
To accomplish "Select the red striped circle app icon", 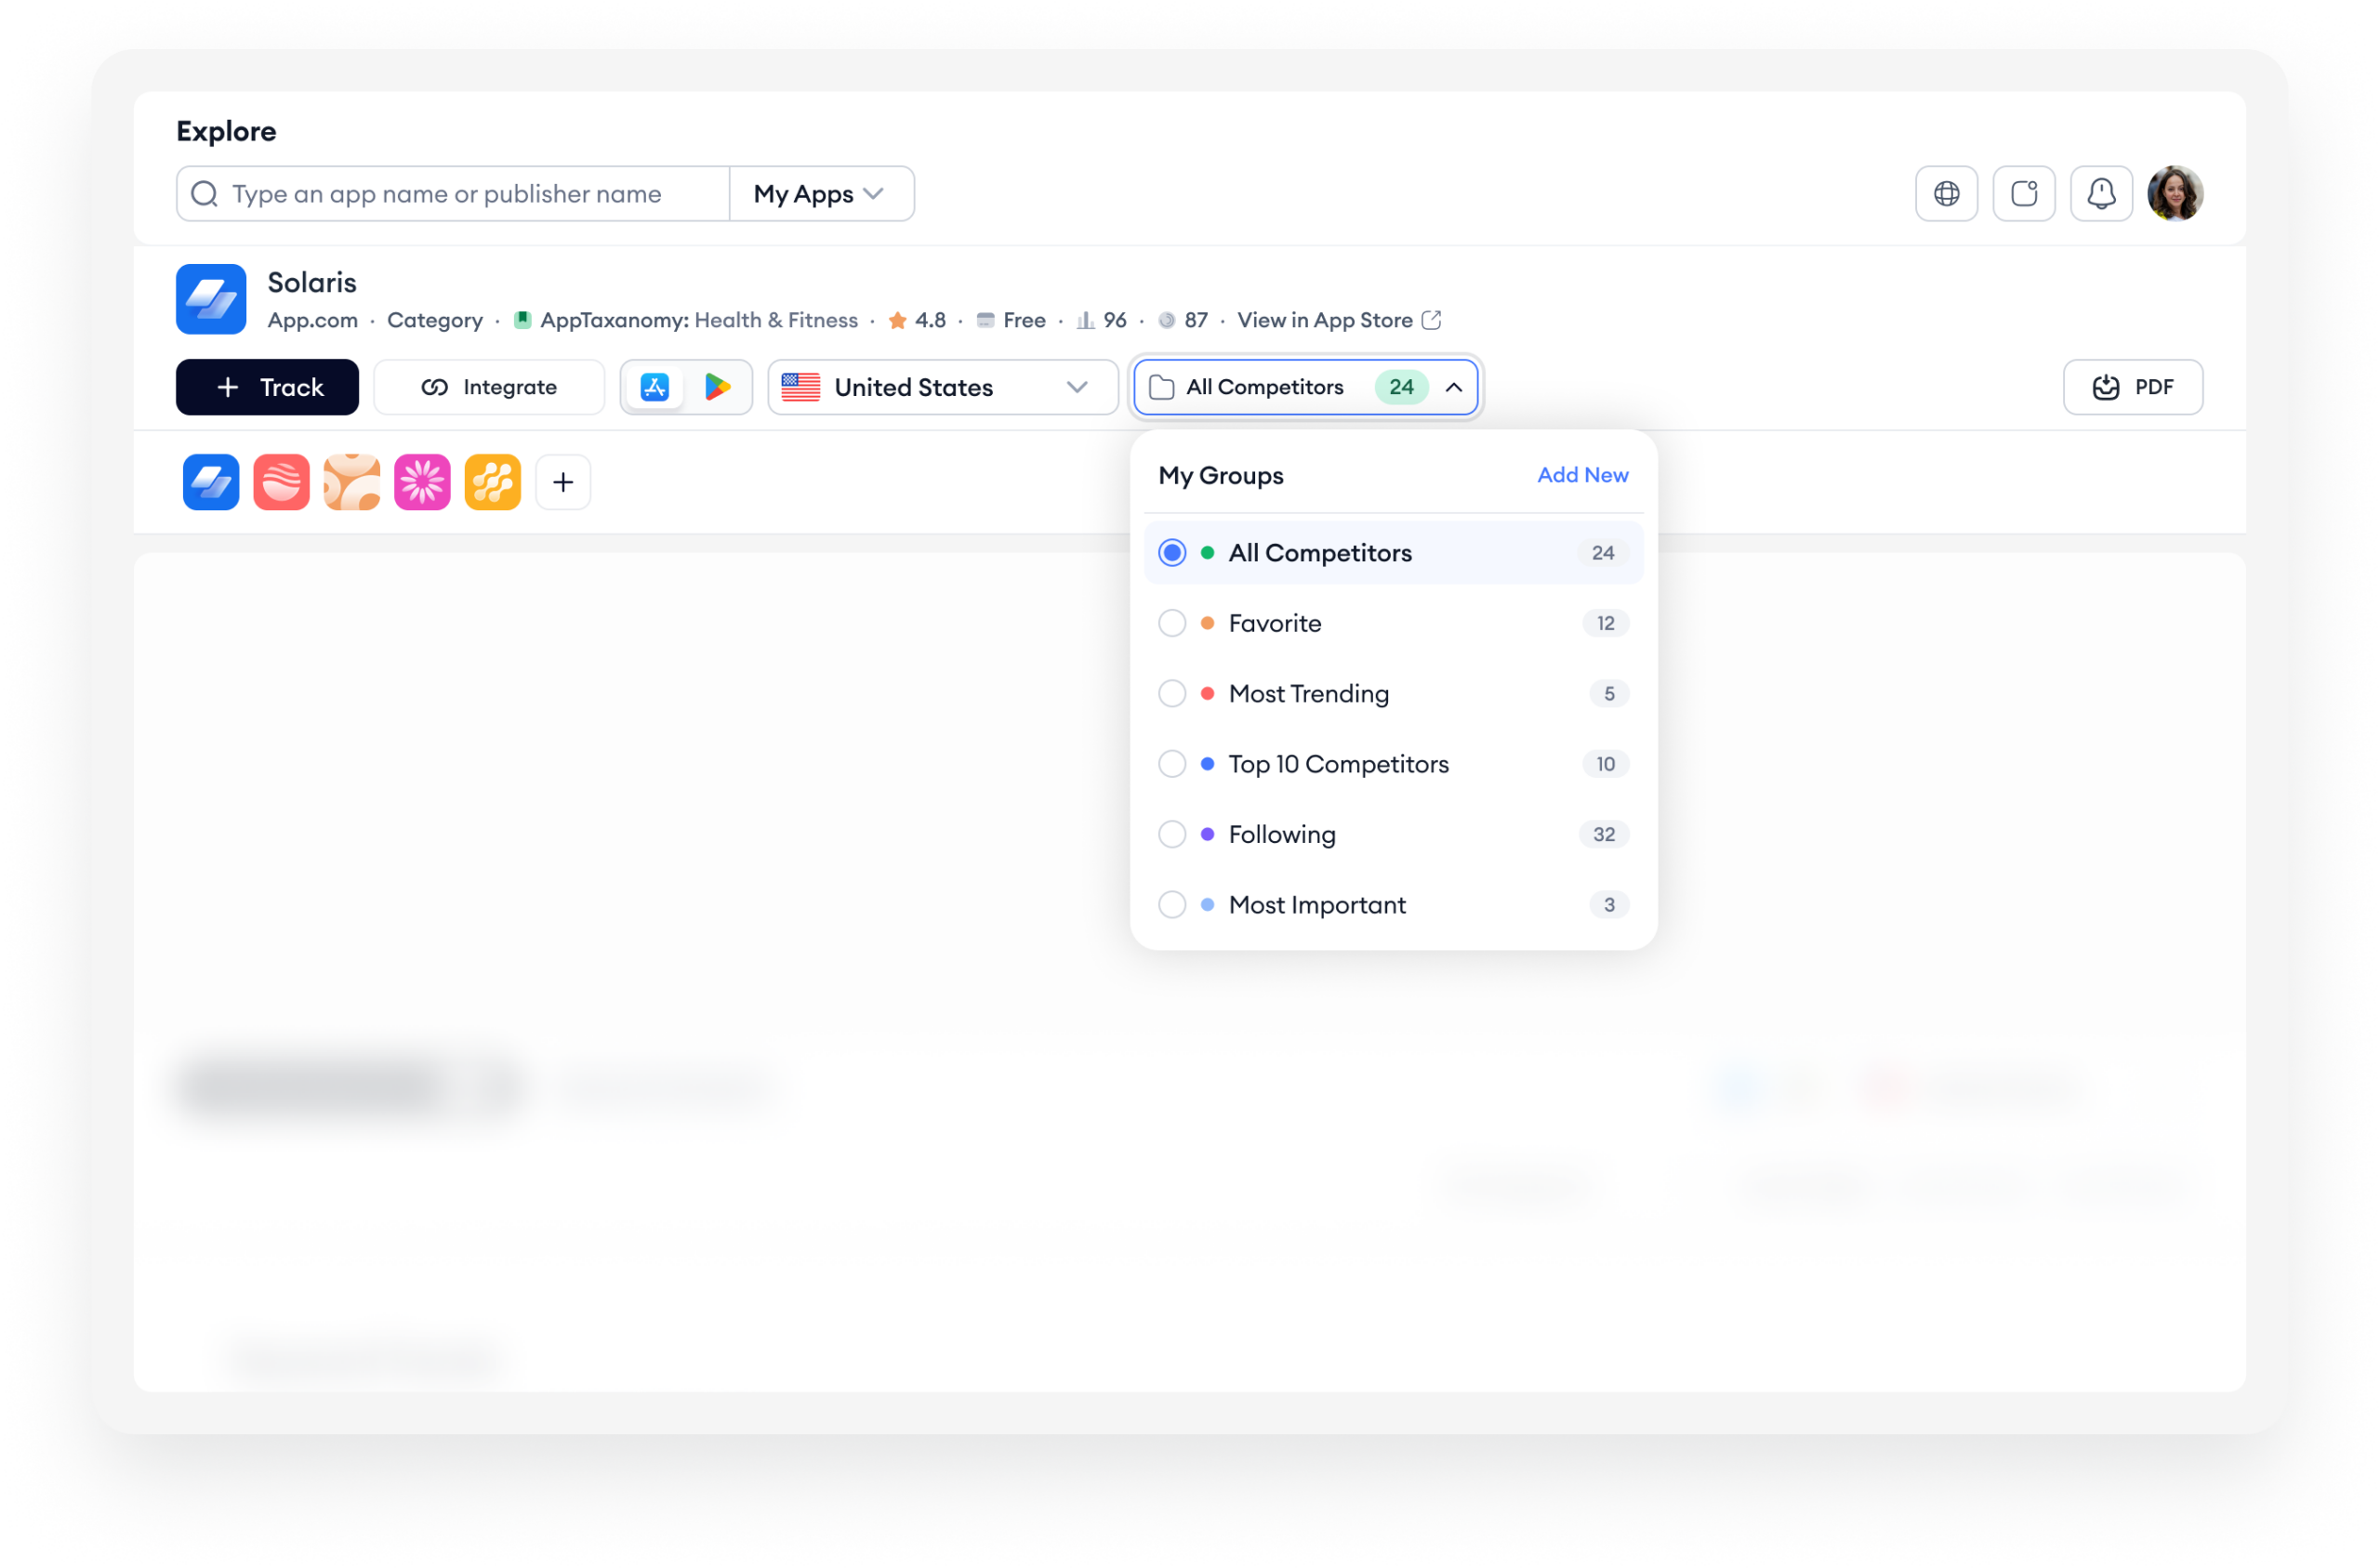I will (x=281, y=482).
